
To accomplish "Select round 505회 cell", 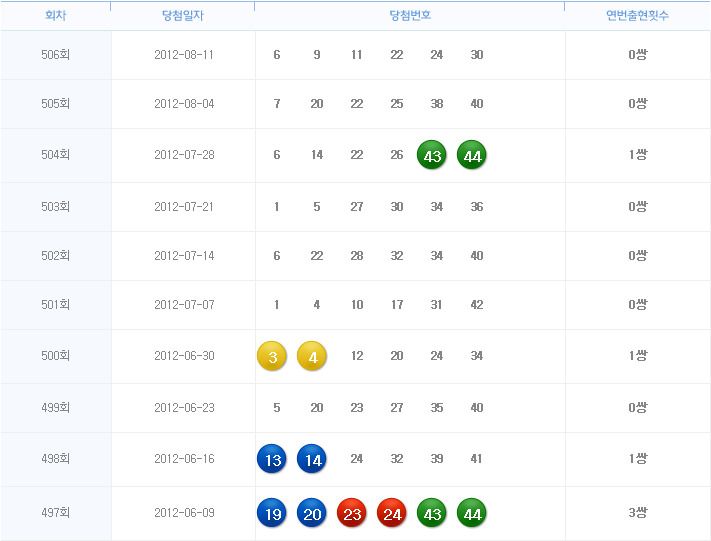I will point(55,104).
